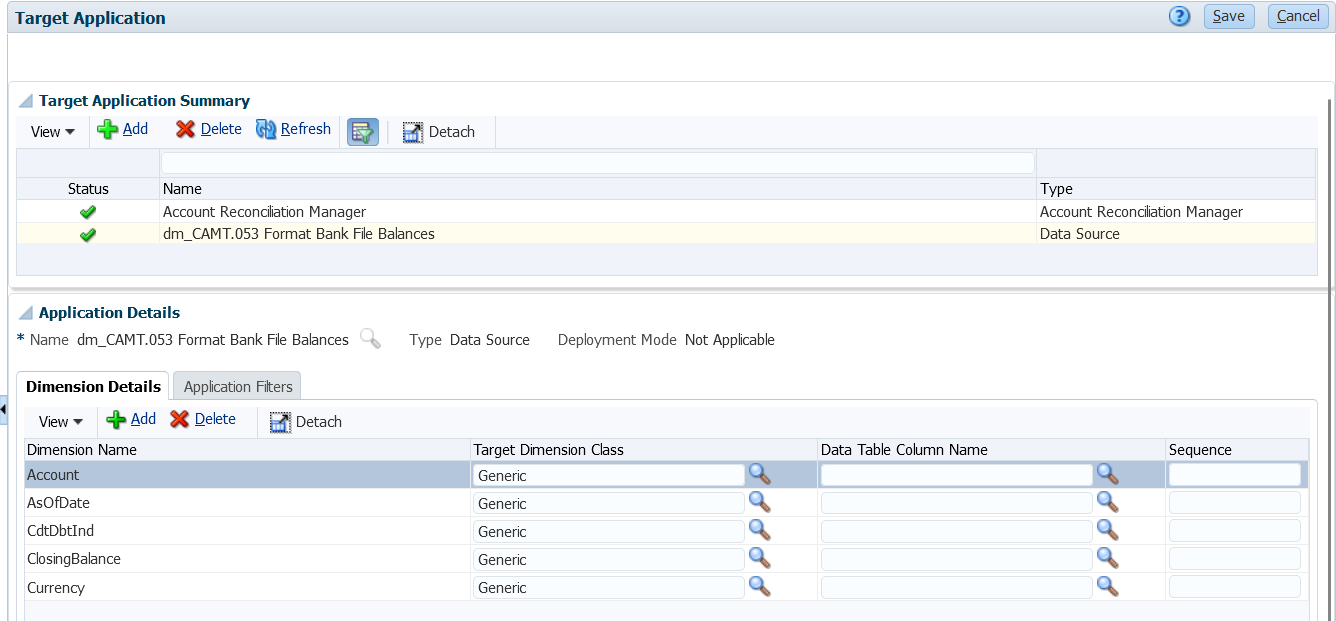The image size is (1336, 621).
Task: Click the Cancel button
Action: 1298,16
